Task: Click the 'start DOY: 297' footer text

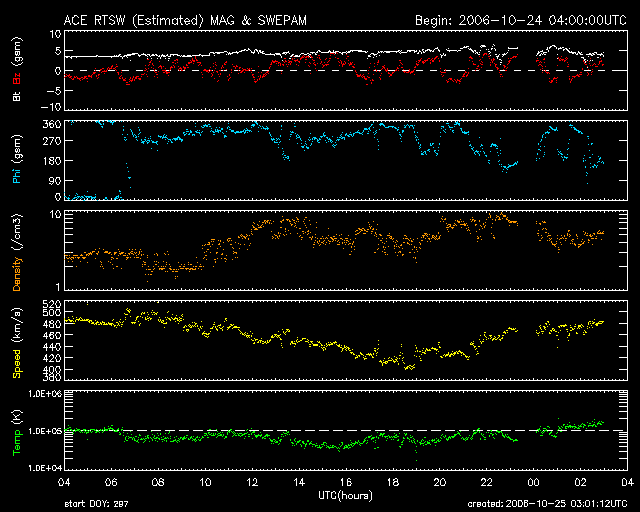Action: [x=96, y=504]
